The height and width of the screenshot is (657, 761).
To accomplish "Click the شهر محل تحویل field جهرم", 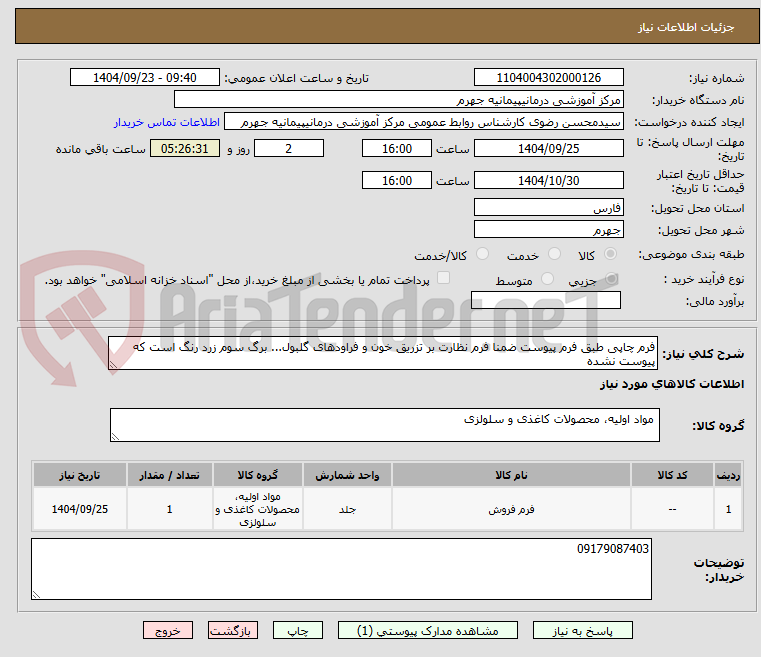I will coord(548,229).
